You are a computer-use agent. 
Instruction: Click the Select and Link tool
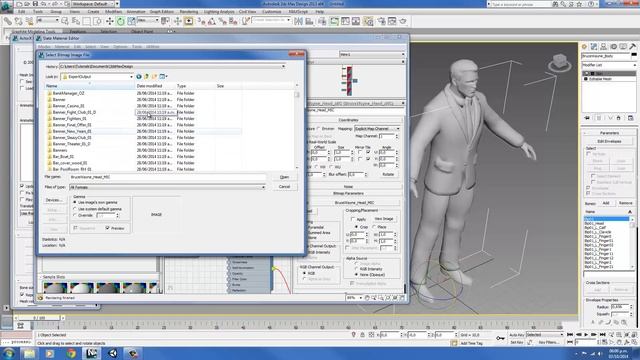[8, 21]
